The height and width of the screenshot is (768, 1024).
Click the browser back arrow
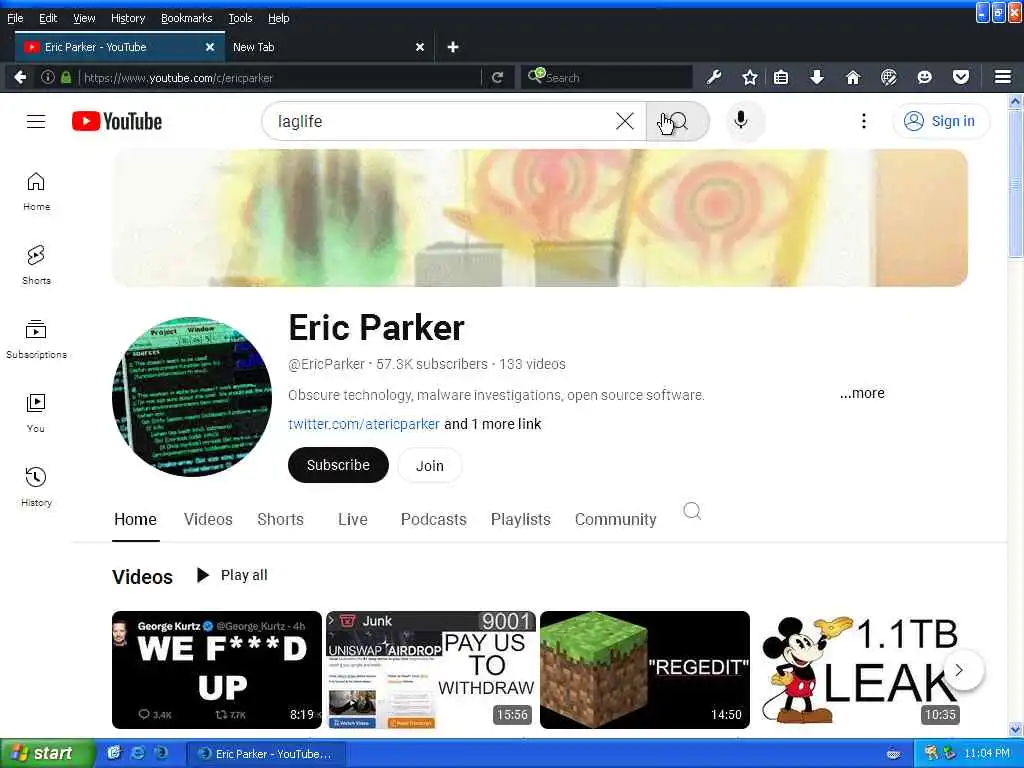(20, 77)
